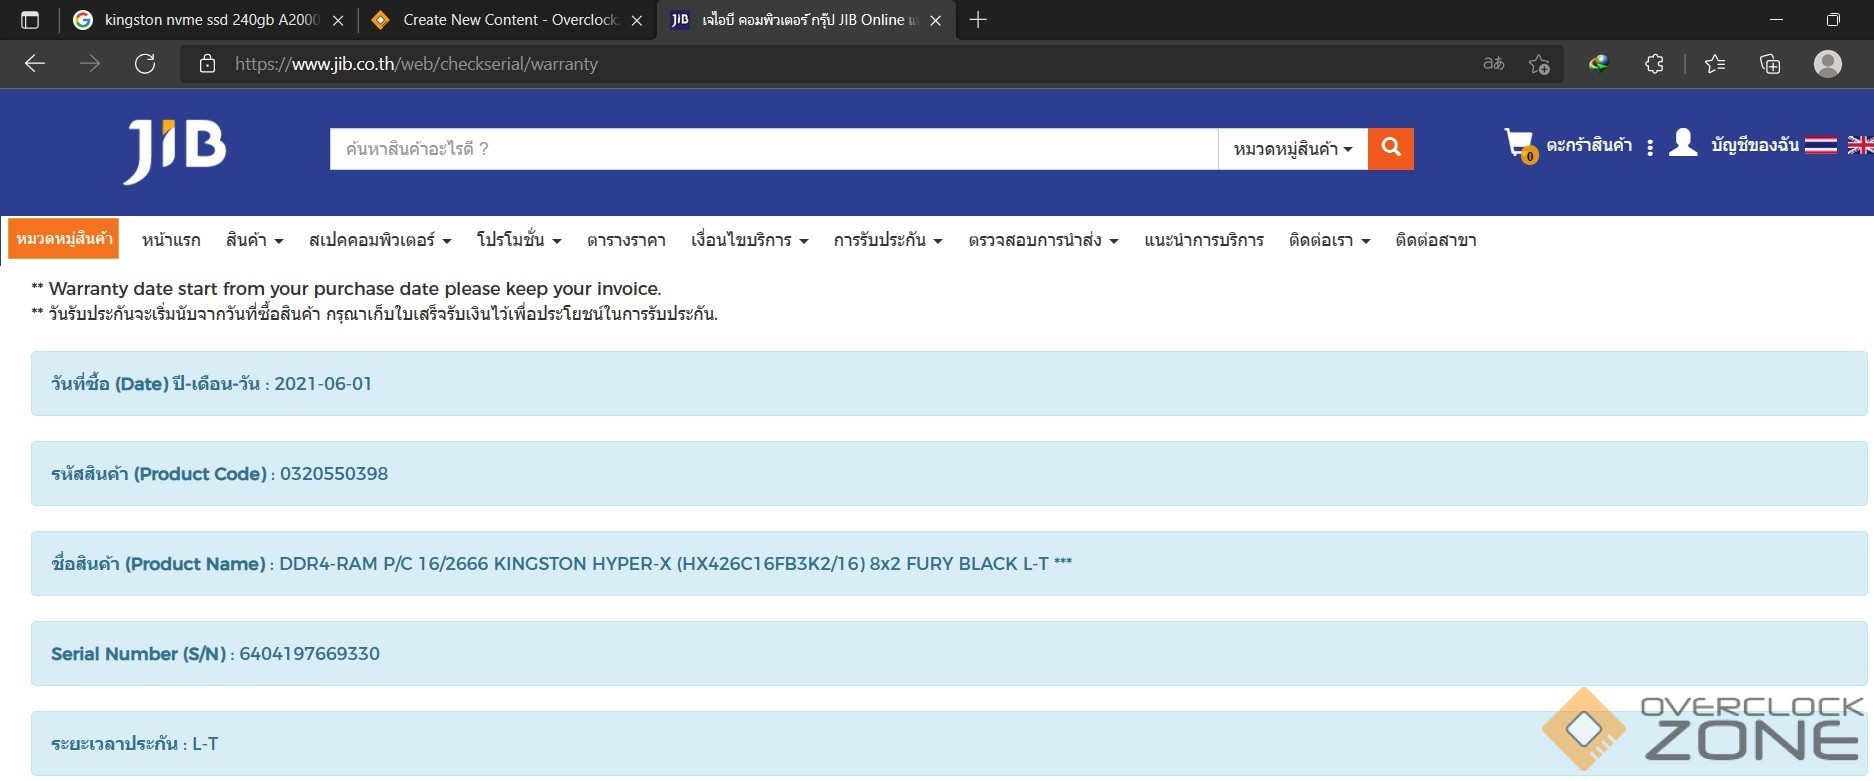Add page to favorites star icon
1874x781 pixels.
tap(1539, 64)
